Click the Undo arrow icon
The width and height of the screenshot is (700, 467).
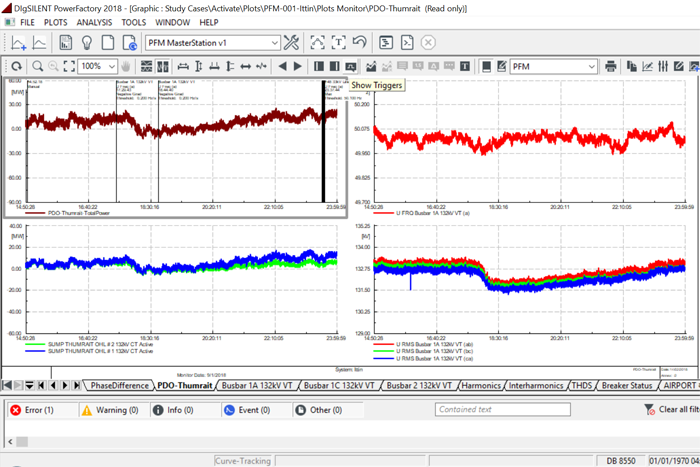[x=359, y=43]
